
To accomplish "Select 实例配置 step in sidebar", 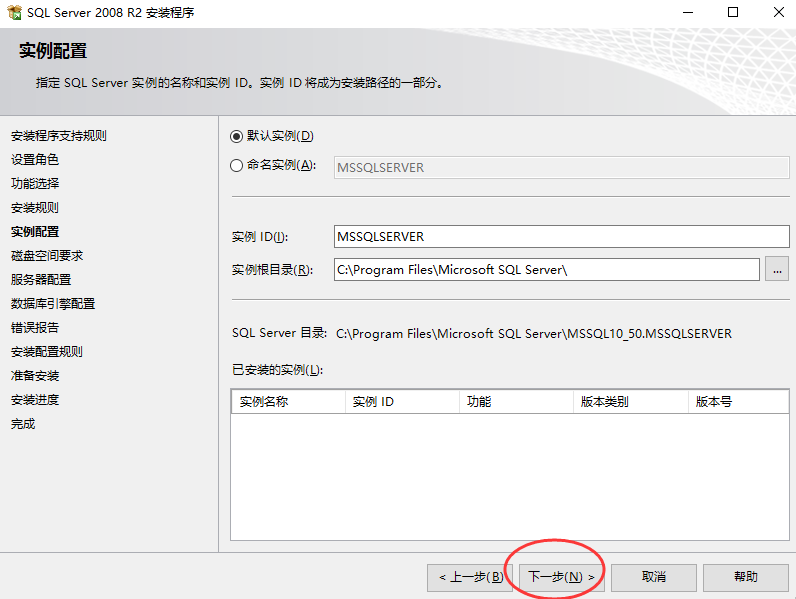I will (x=35, y=231).
